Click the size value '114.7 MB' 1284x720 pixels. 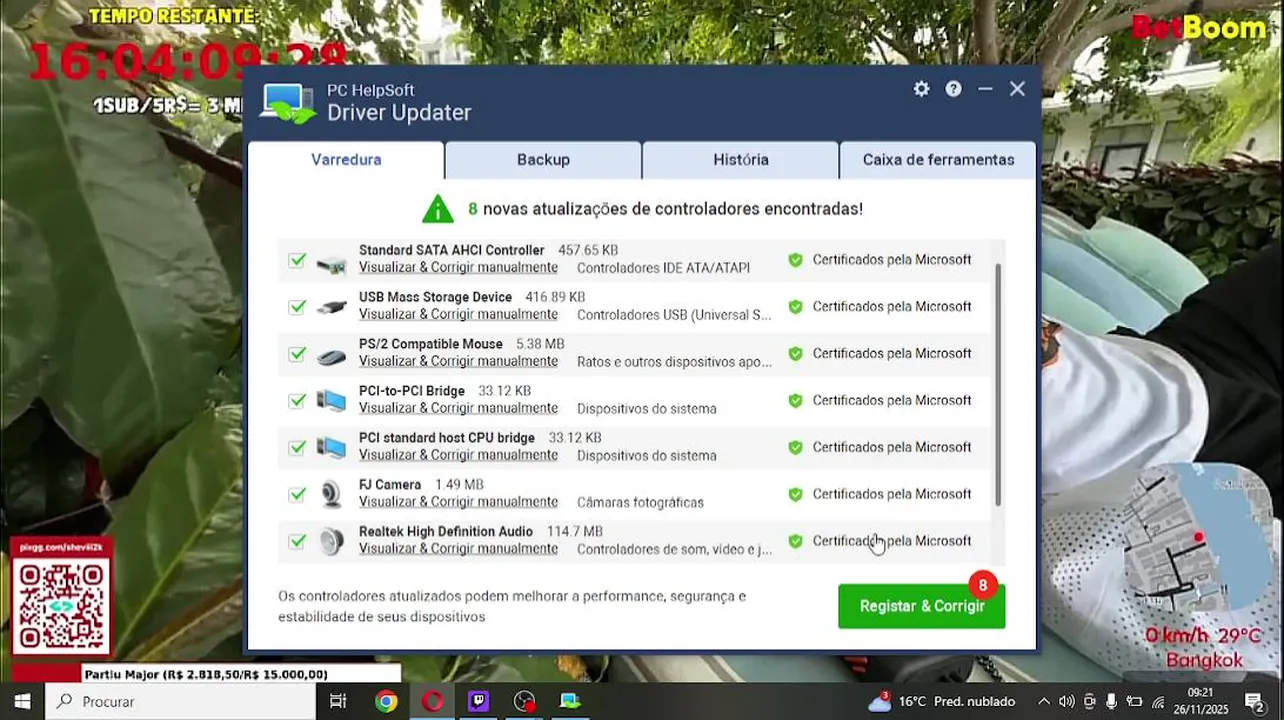pyautogui.click(x=575, y=531)
